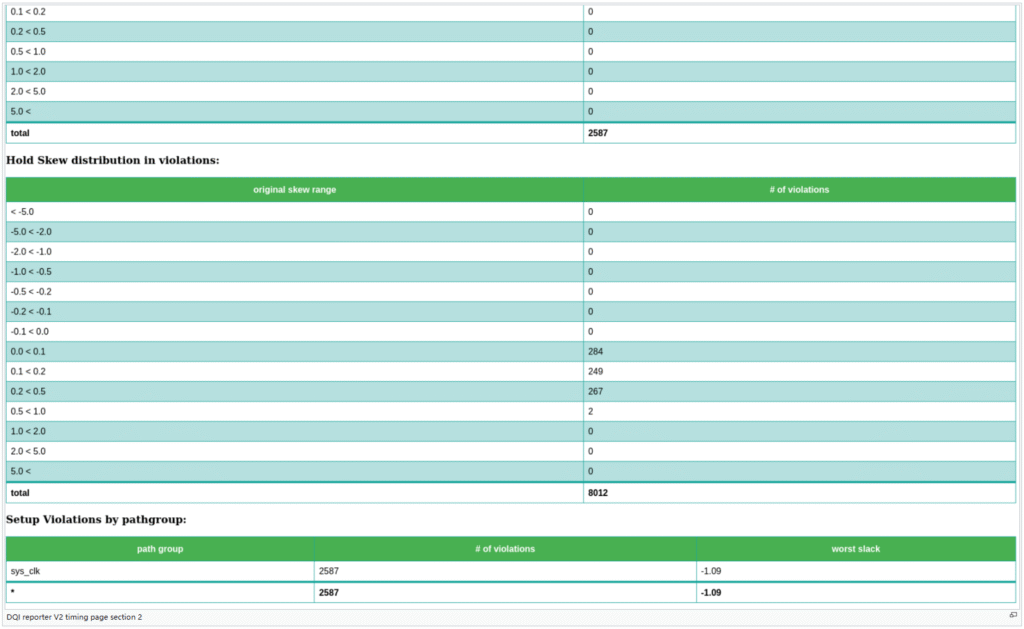Click '# of violations' header in Setup Violations table
Screen dimensions: 1024x629
point(505,549)
